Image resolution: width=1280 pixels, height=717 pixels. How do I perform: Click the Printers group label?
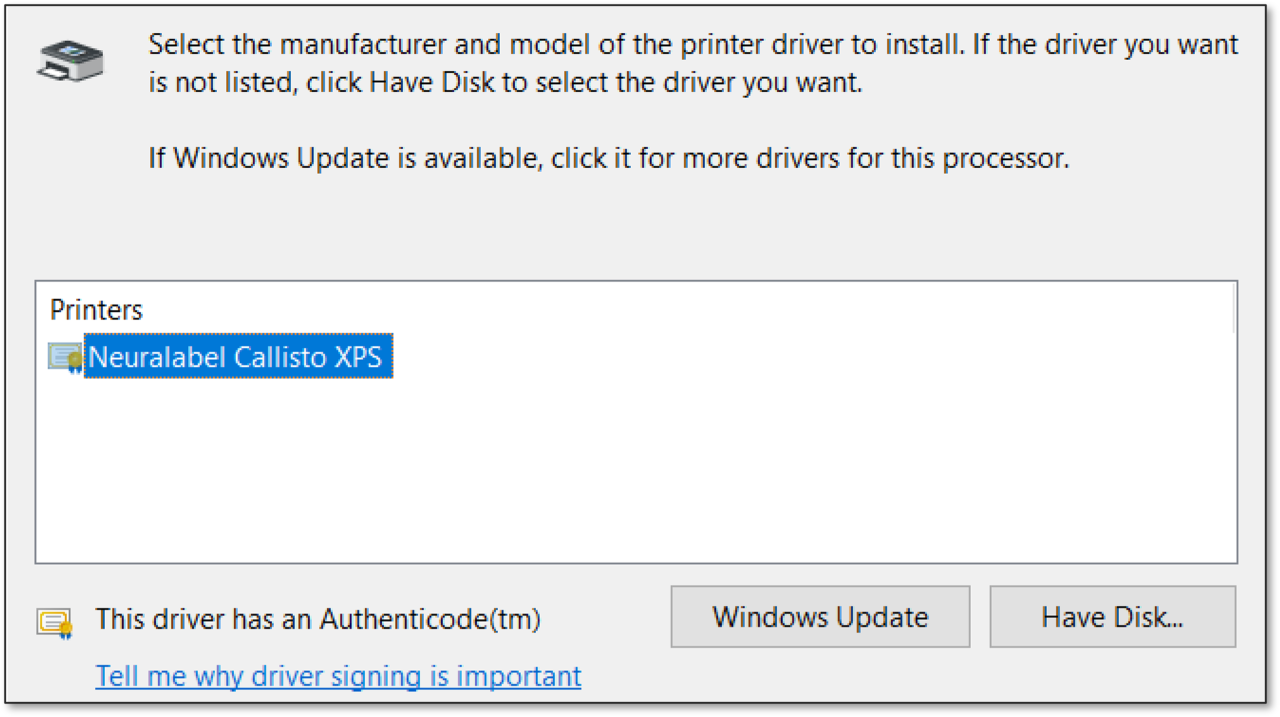click(x=96, y=310)
